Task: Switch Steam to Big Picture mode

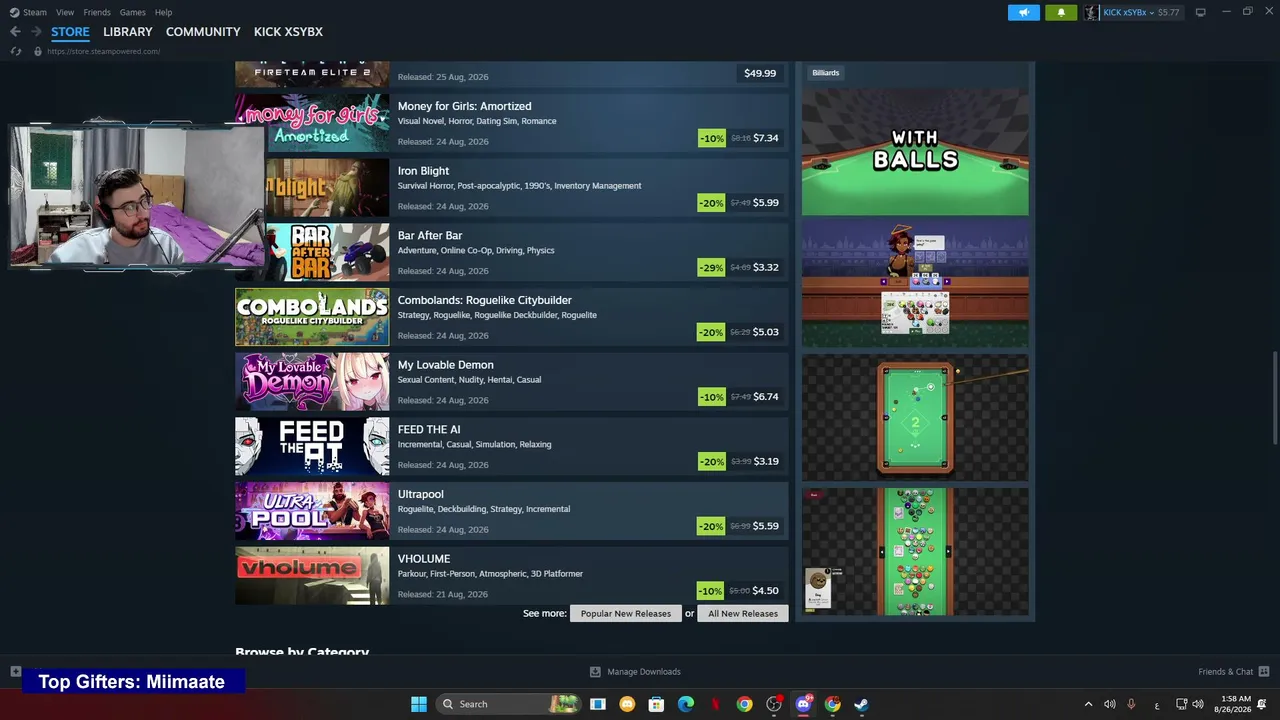Action: pos(1200,12)
